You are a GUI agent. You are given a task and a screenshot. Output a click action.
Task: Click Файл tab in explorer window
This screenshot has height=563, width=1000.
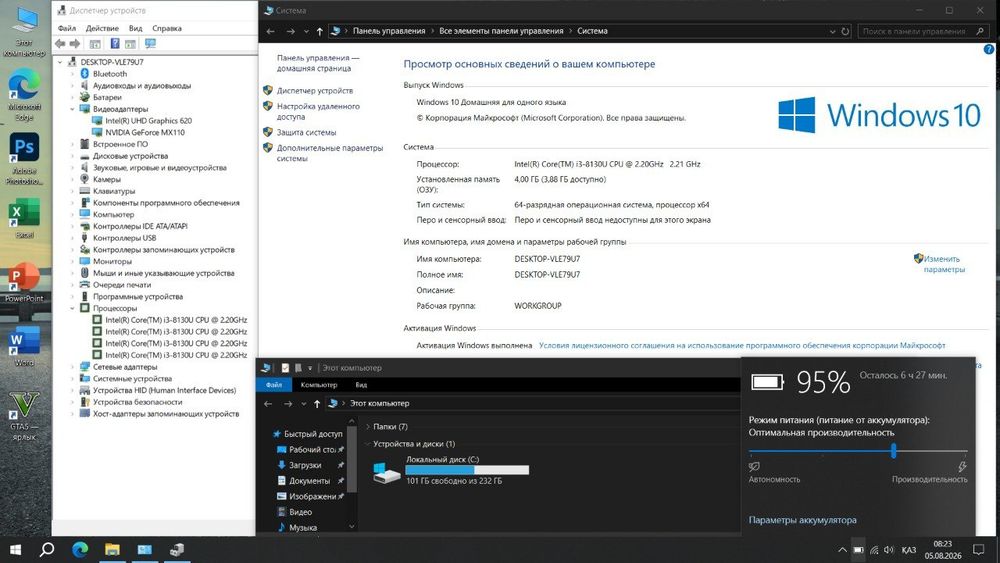tap(274, 385)
